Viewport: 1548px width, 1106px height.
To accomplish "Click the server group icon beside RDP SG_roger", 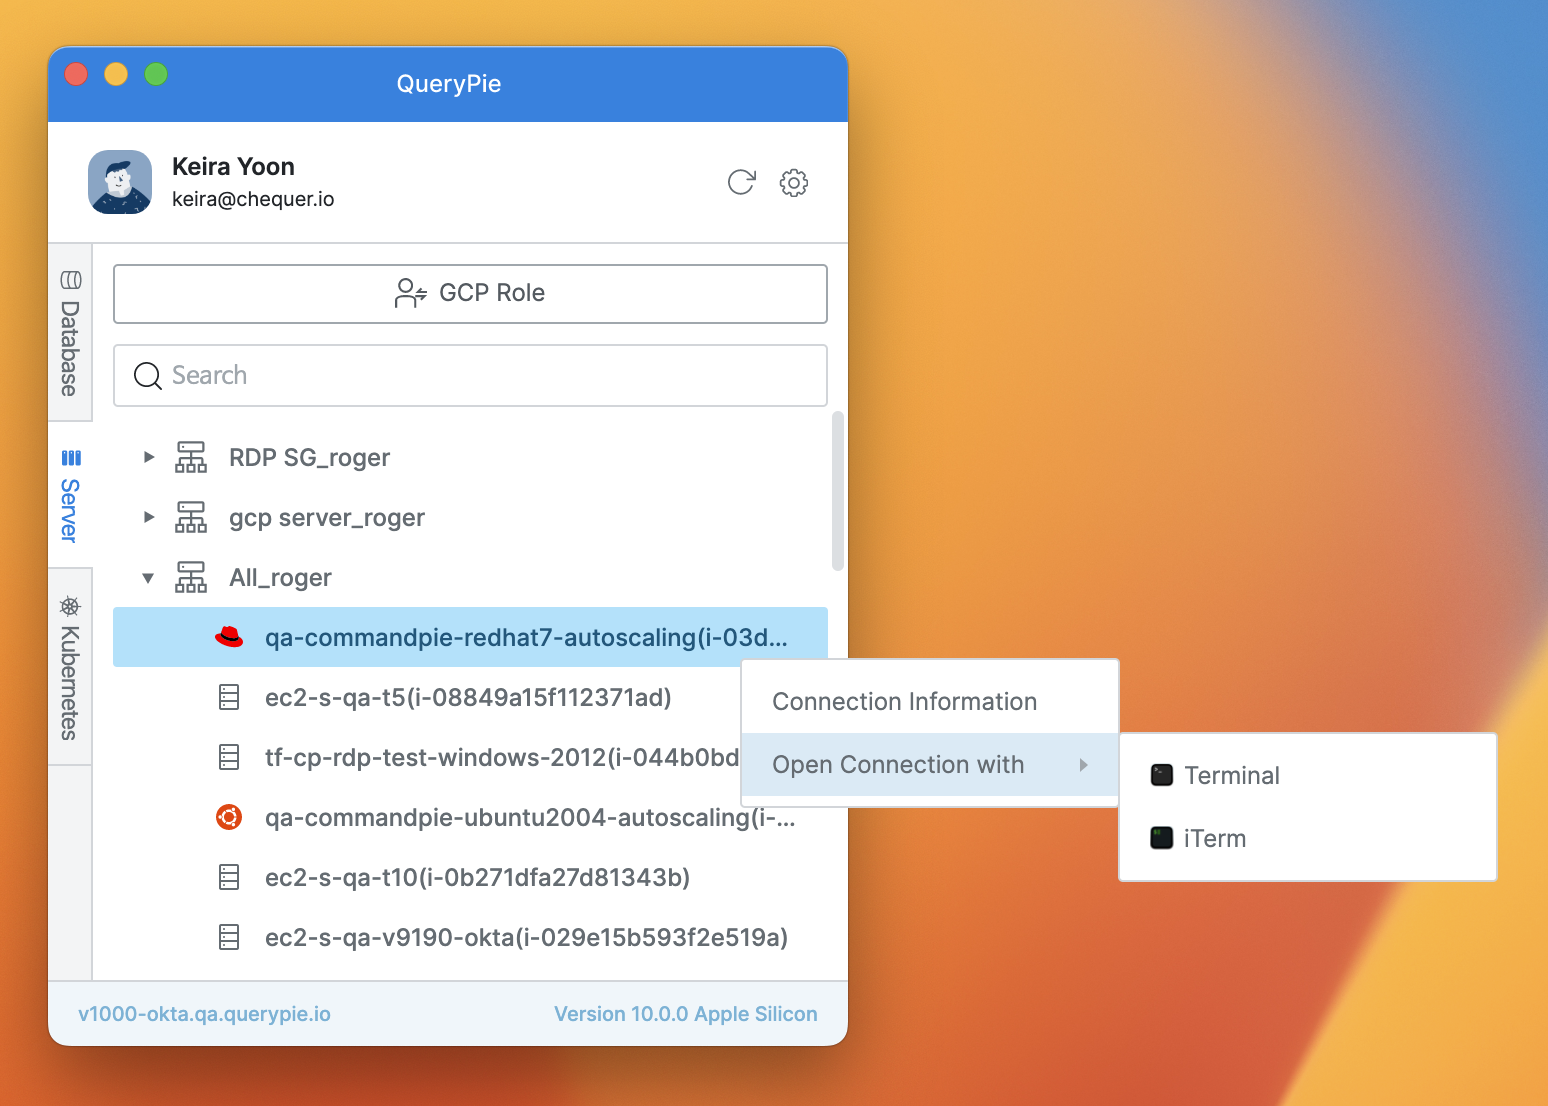I will [x=191, y=457].
